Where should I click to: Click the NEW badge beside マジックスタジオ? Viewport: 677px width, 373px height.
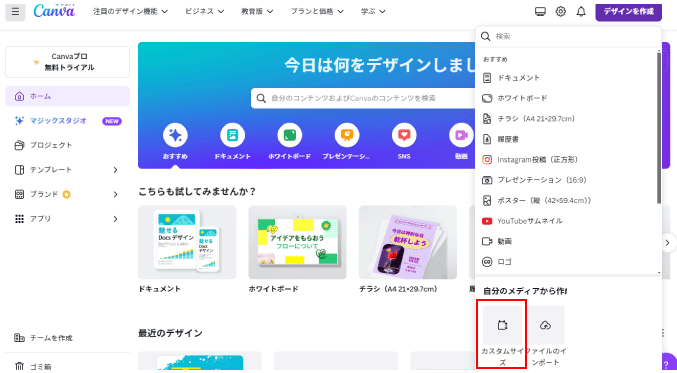112,121
